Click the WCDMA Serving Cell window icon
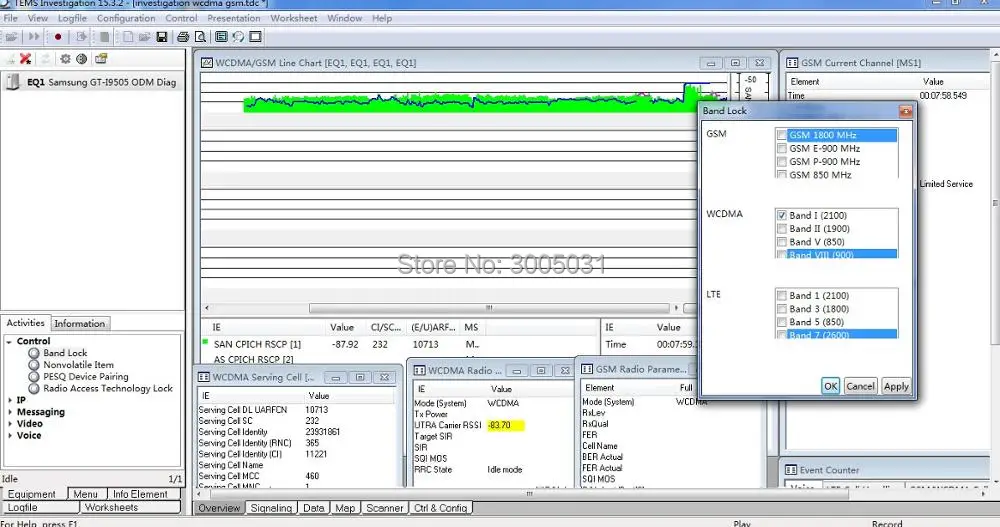Viewport: 1000px width, 527px height. coord(204,377)
